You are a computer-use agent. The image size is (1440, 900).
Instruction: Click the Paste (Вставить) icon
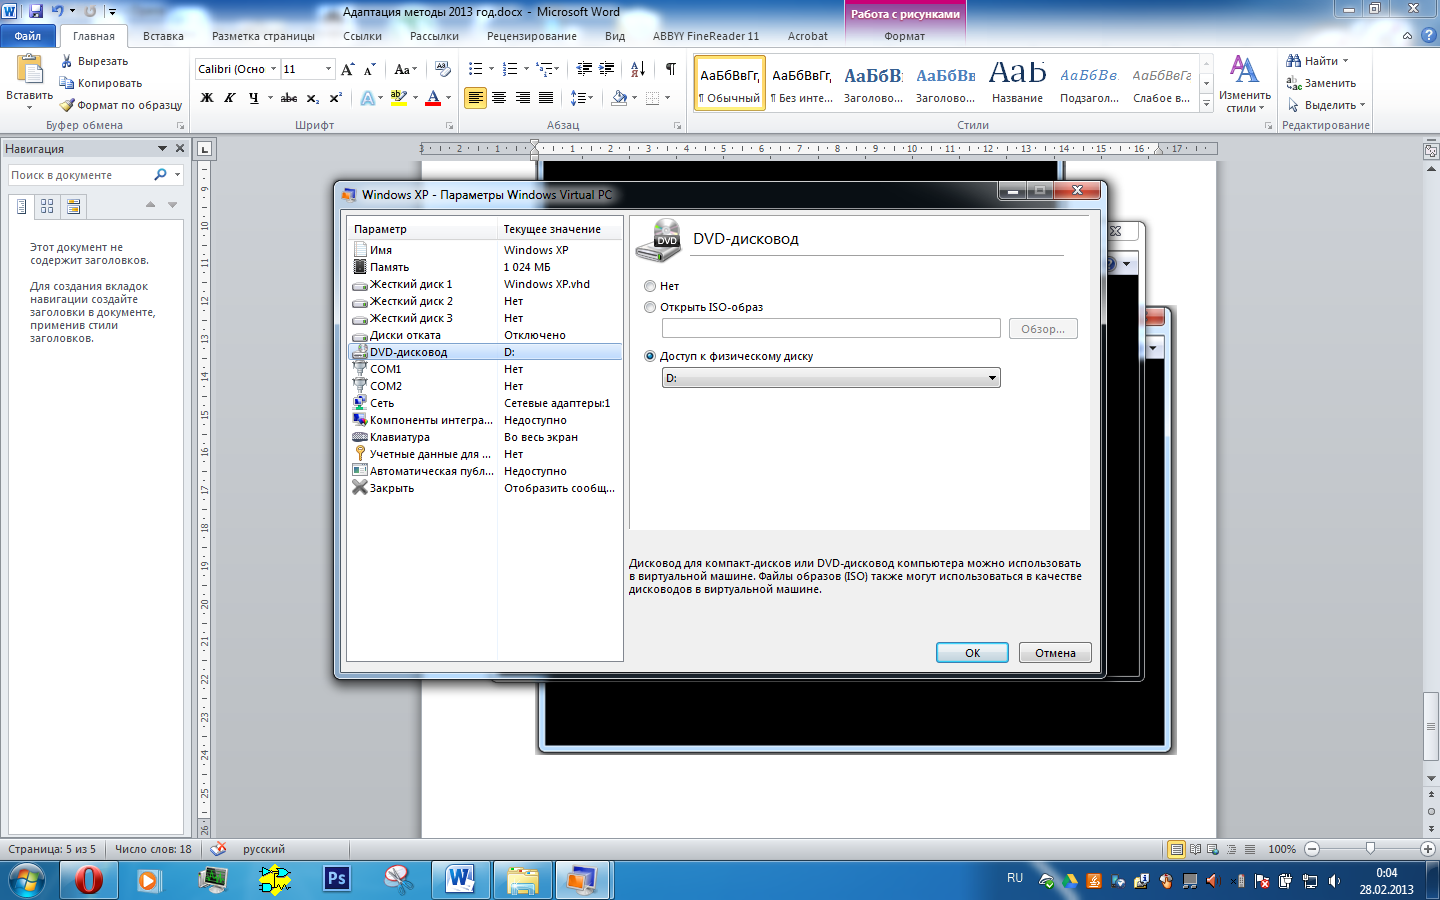pos(30,70)
